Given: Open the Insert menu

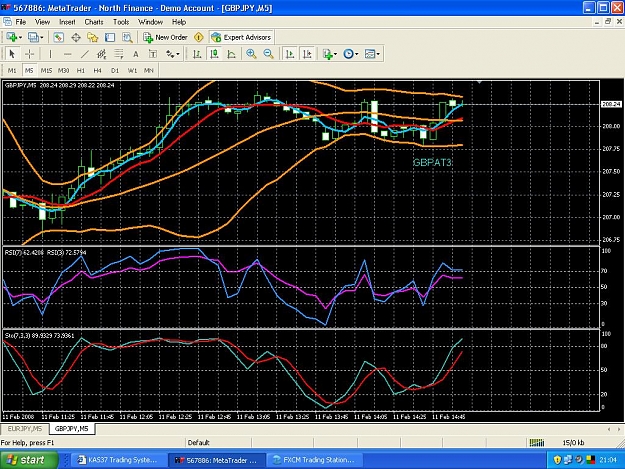Looking at the screenshot, I should 67,22.
